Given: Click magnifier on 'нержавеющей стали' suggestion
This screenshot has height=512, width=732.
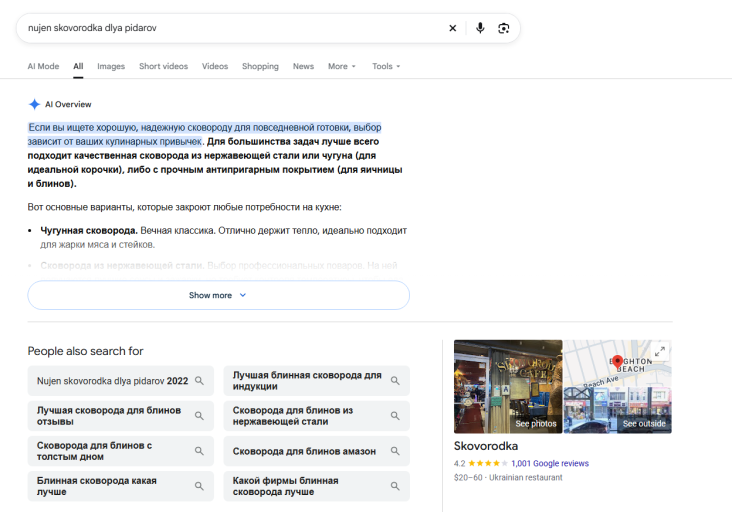Looking at the screenshot, I should [x=395, y=416].
